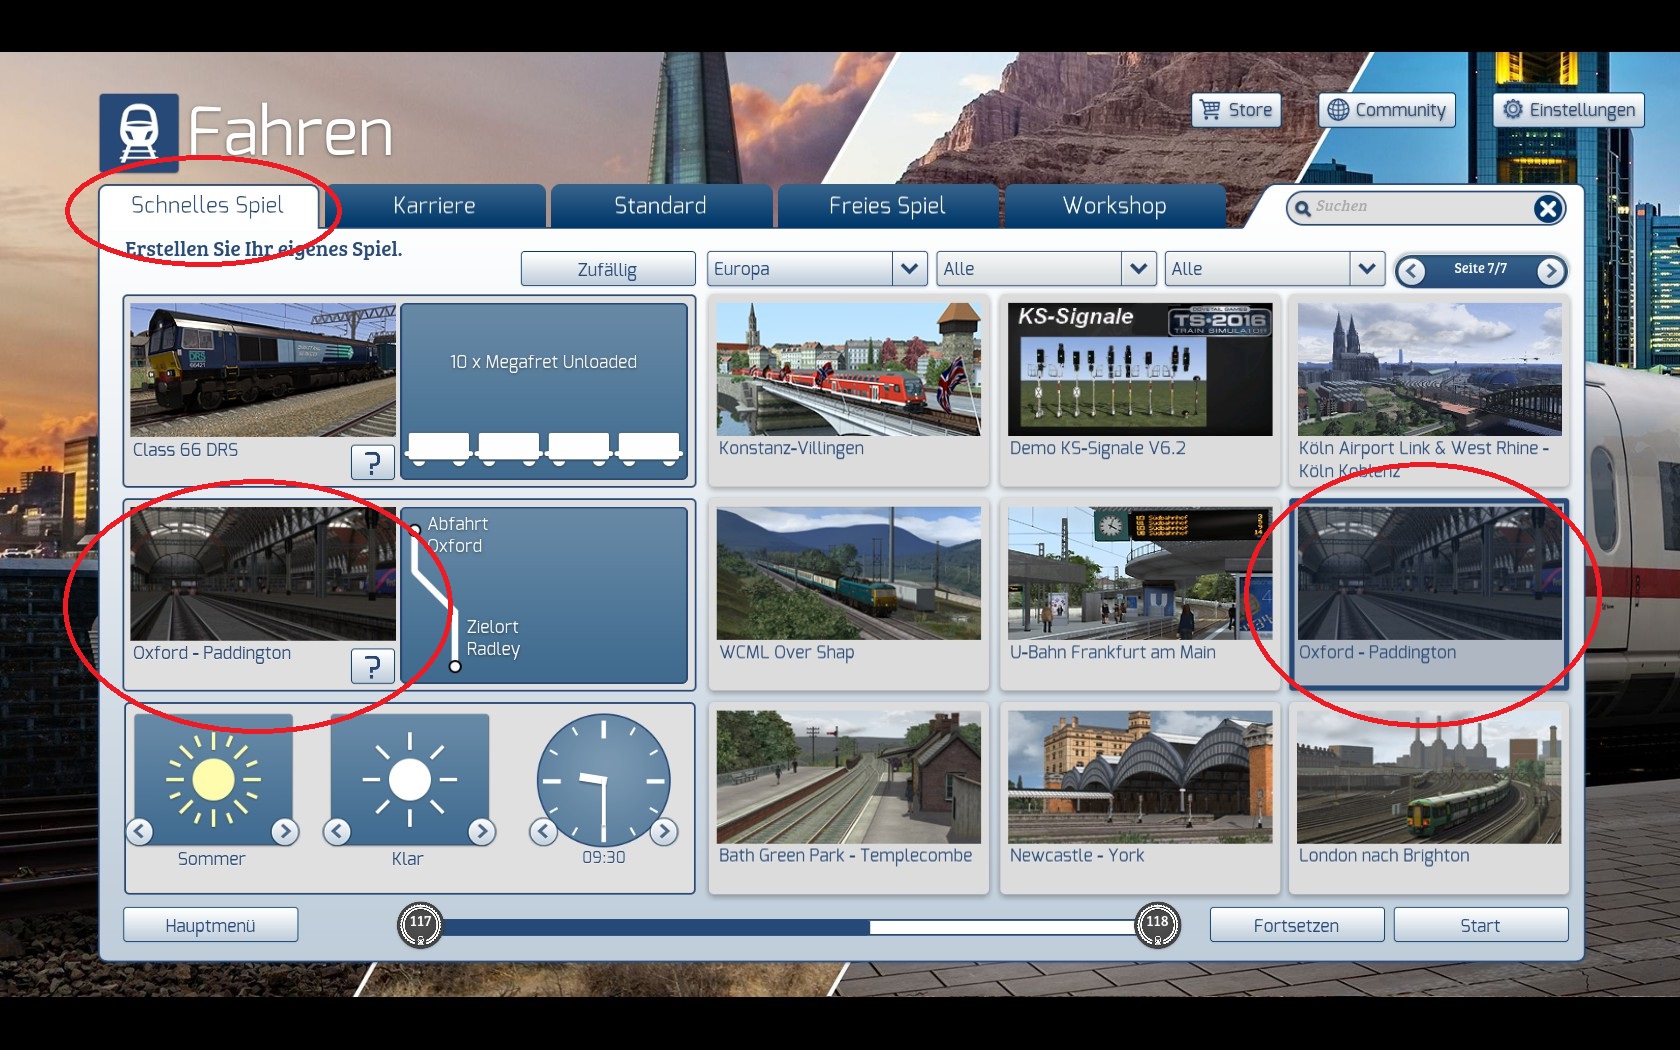Image resolution: width=1680 pixels, height=1050 pixels.
Task: Go to the previous route page
Action: tap(1411, 270)
